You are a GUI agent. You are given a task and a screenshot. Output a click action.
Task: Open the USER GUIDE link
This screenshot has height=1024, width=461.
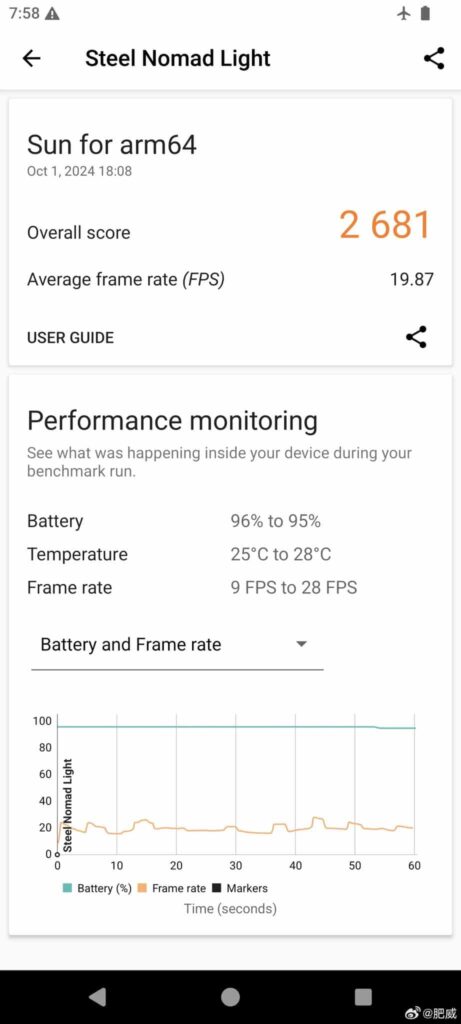coord(70,338)
